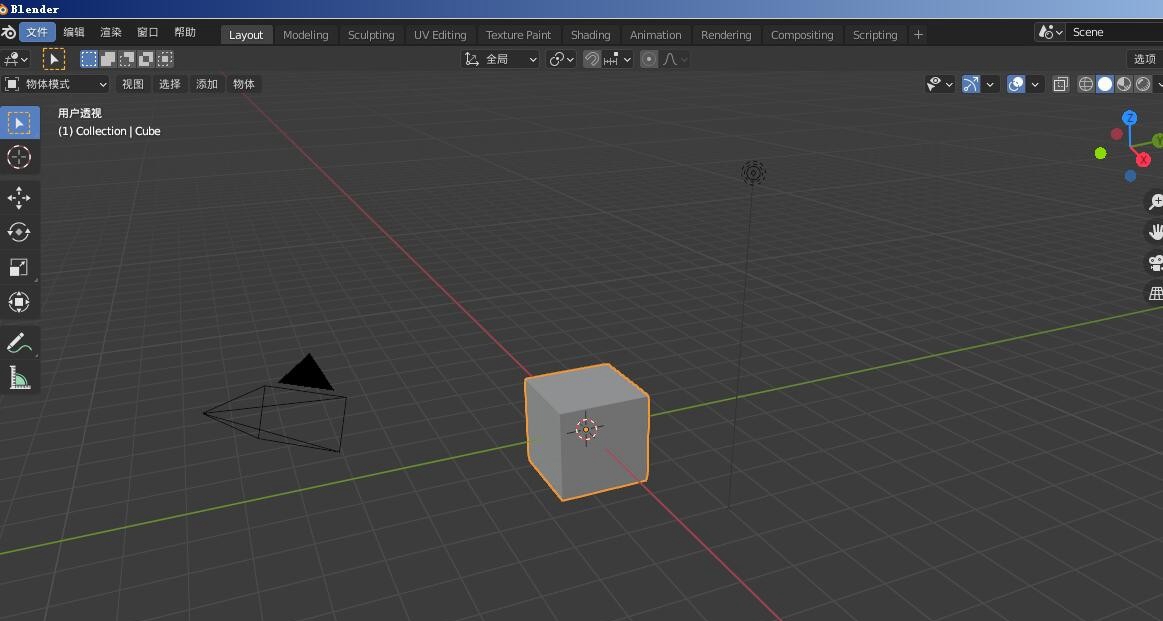Set selection mode to new selection
1163x621 pixels.
click(x=89, y=59)
